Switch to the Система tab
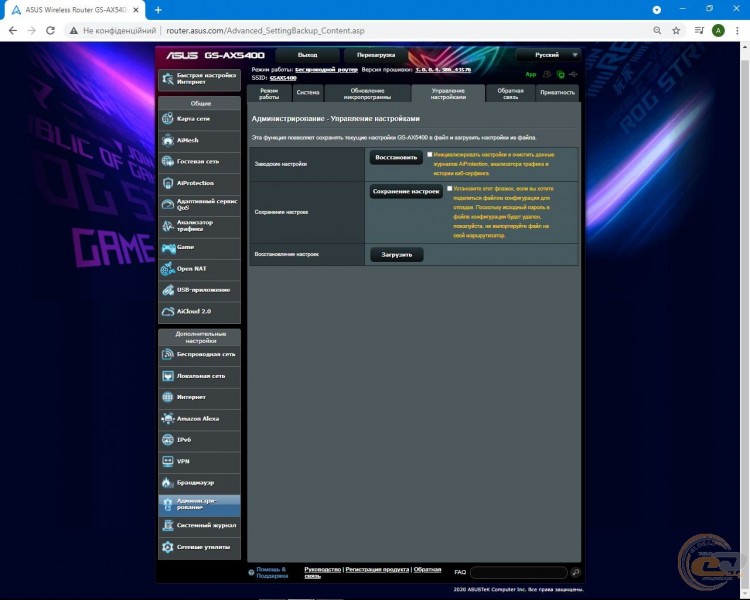This screenshot has width=750, height=600. (308, 93)
